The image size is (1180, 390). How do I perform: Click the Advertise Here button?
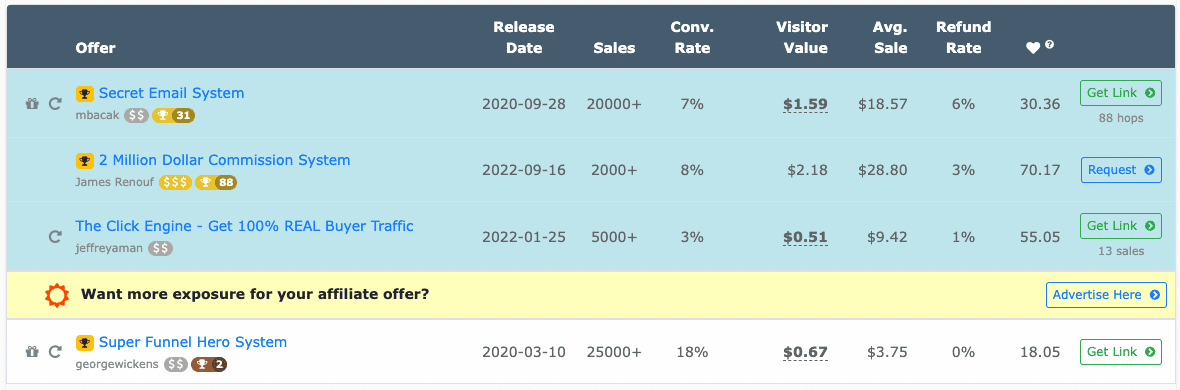point(1106,295)
